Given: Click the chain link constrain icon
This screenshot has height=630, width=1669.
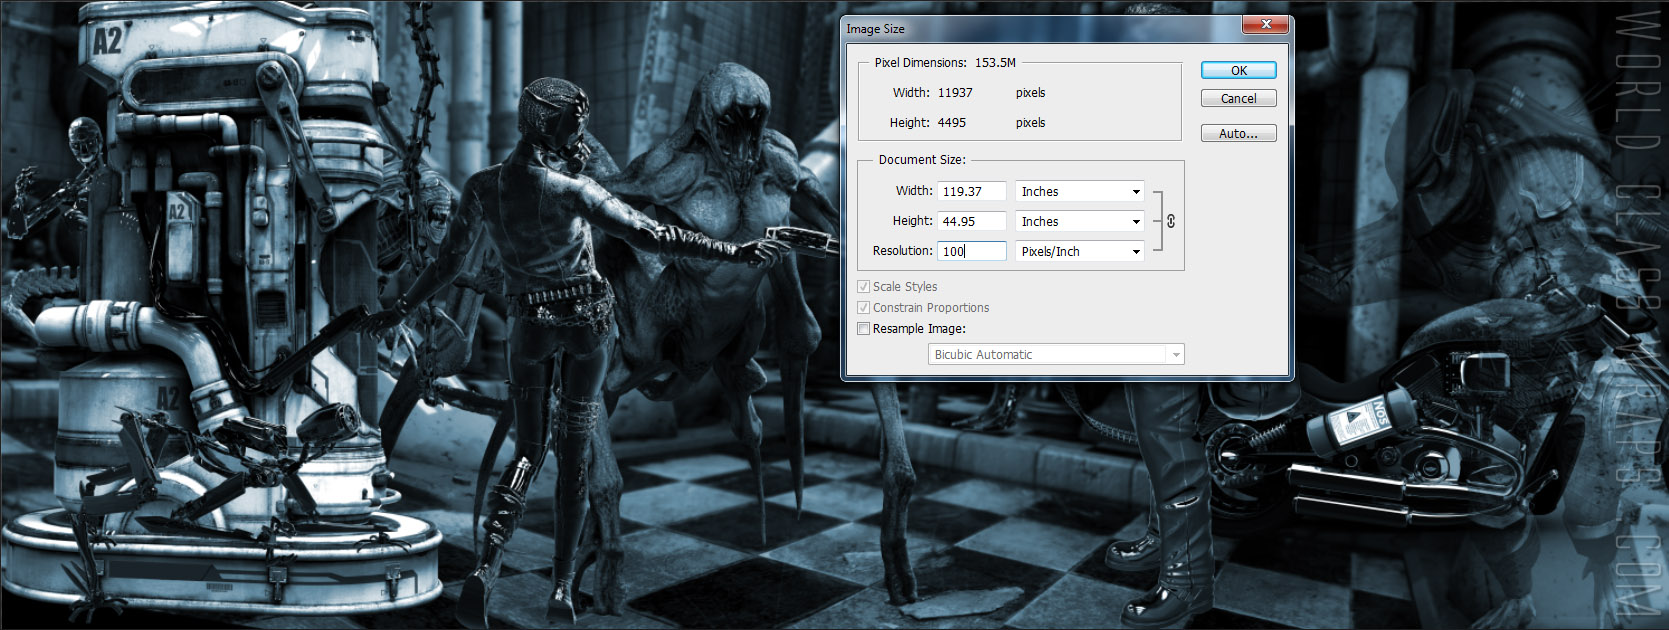Looking at the screenshot, I should click(x=1171, y=221).
